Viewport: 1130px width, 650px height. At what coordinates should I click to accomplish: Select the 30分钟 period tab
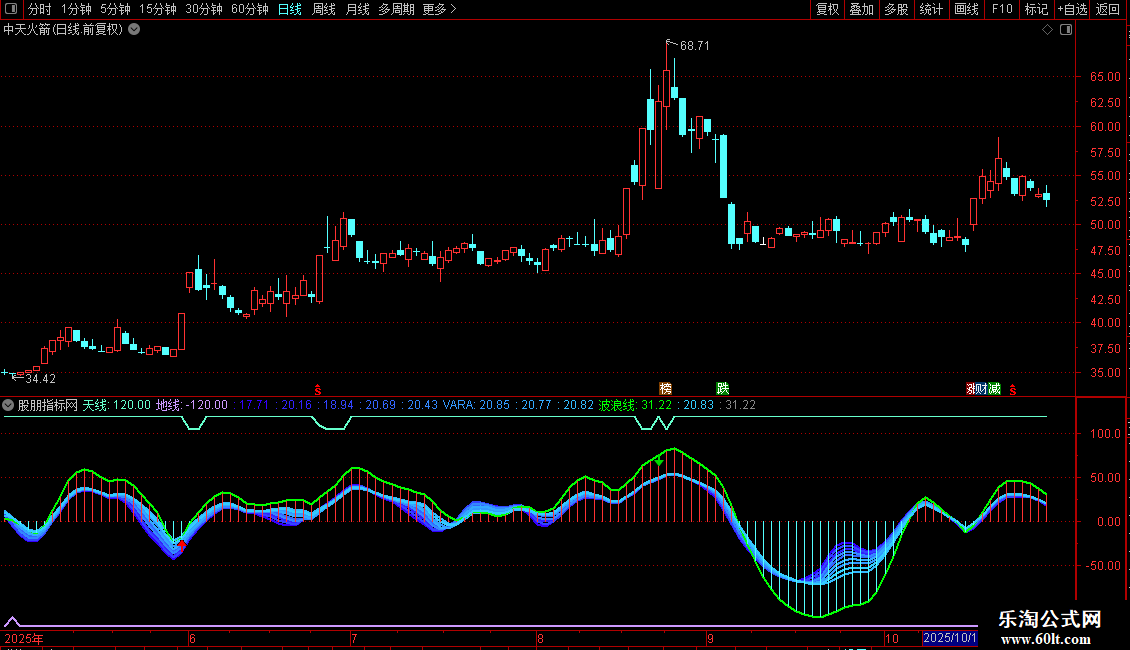[203, 10]
